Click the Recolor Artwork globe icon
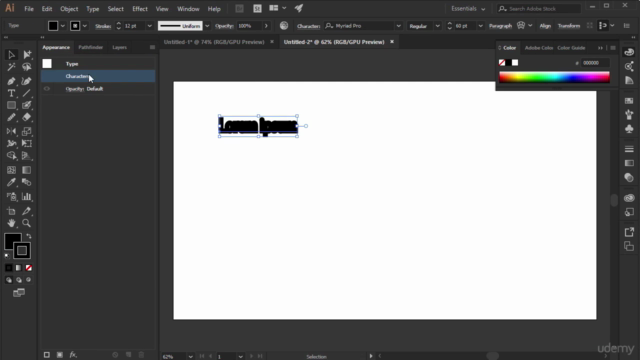640x360 pixels. pos(284,26)
